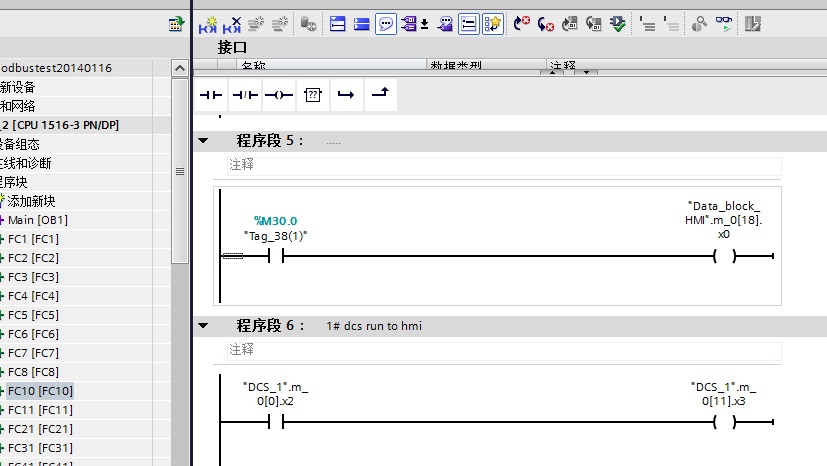Open Main [OB1] in project tree
The height and width of the screenshot is (466, 827).
pyautogui.click(x=38, y=220)
